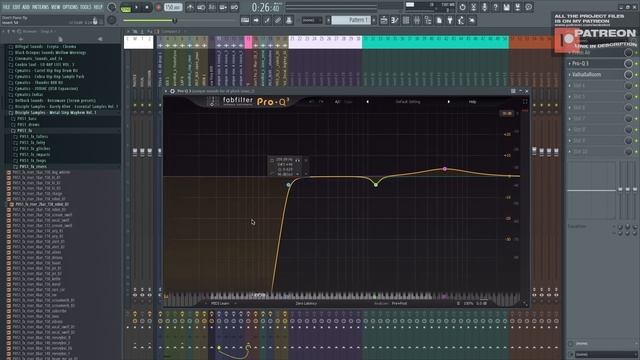
Task: Open the Channel rack icon
Action: [x=406, y=20]
